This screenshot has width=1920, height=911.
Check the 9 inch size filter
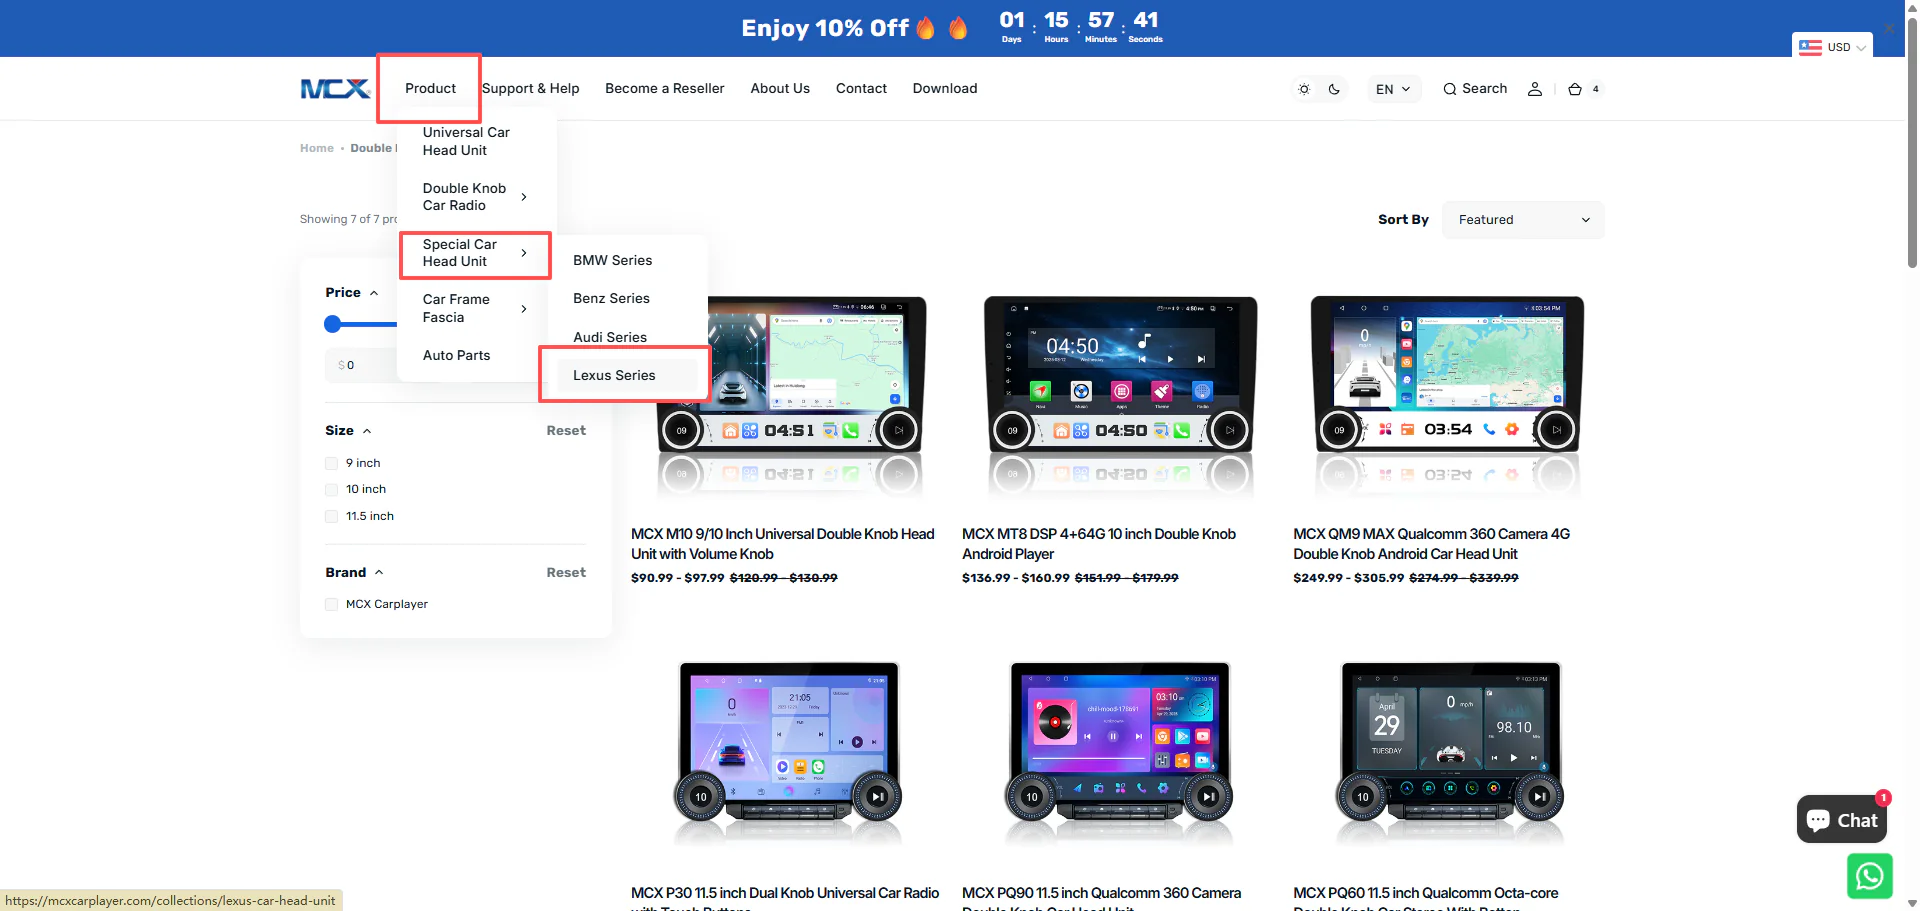point(331,463)
